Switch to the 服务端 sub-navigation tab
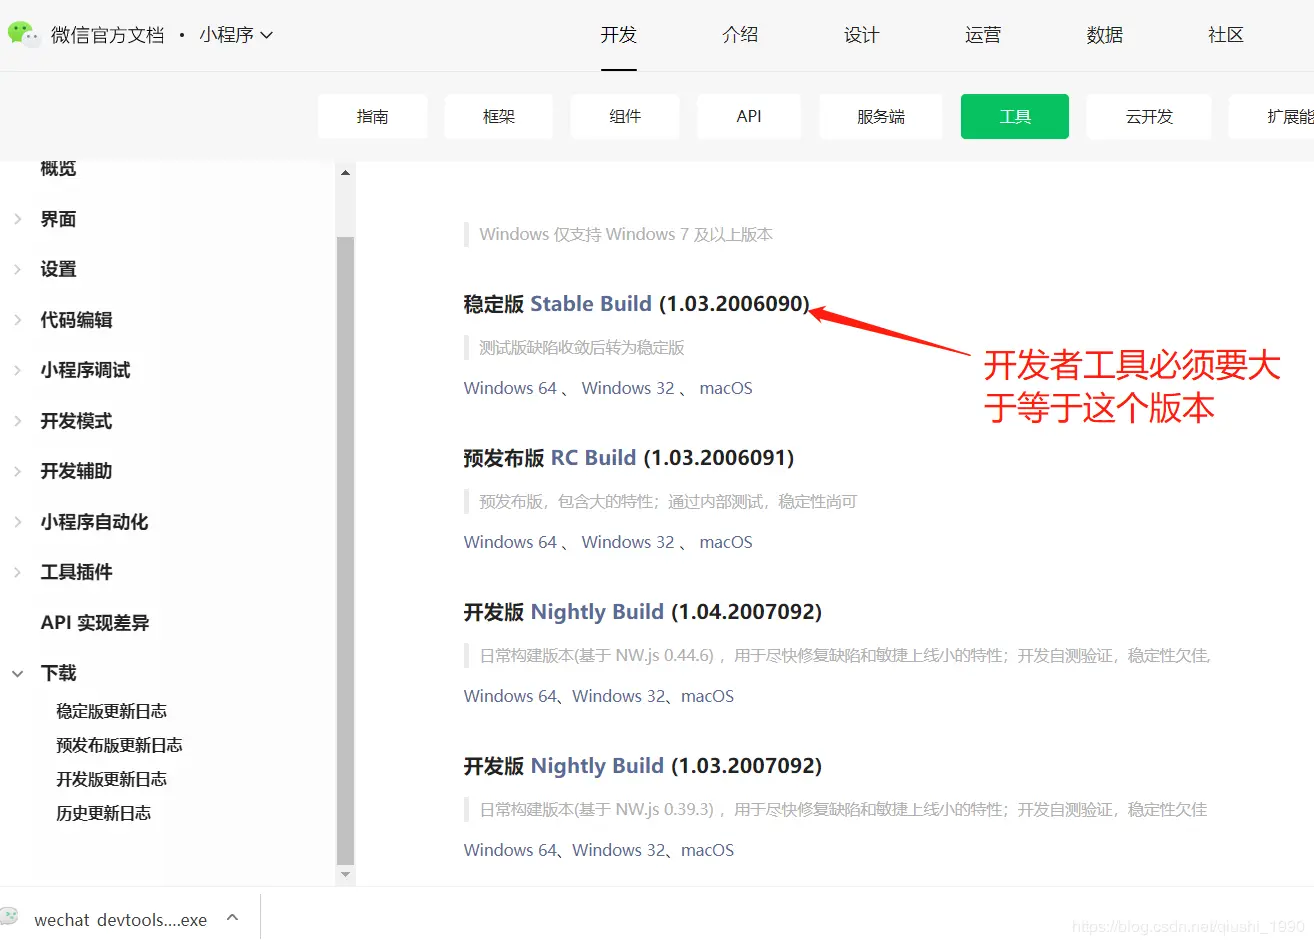Viewport: 1314px width, 945px height. [881, 116]
